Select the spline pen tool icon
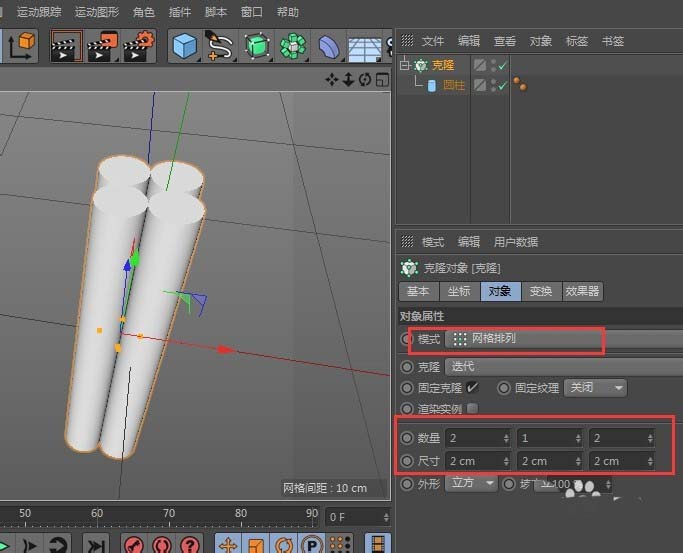 [220, 46]
